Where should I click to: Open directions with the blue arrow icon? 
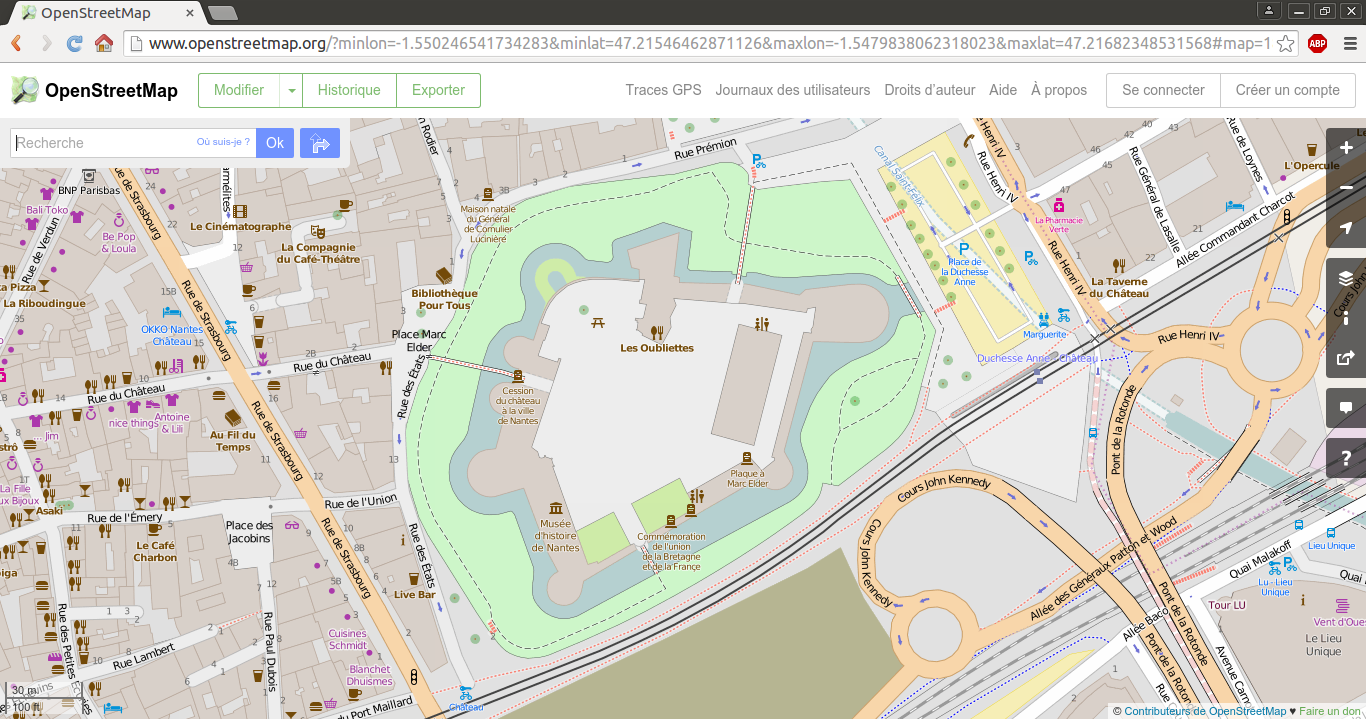[320, 143]
